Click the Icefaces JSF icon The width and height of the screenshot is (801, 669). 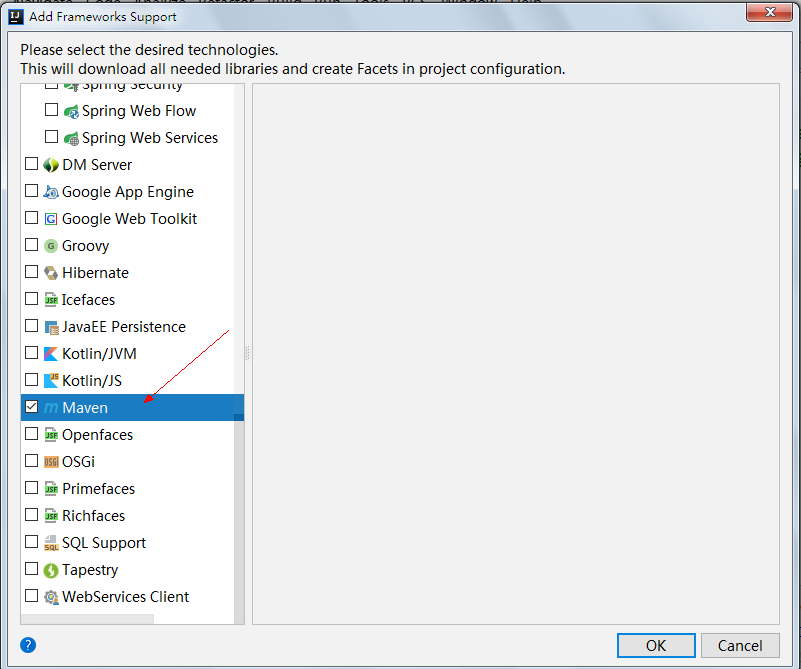51,300
